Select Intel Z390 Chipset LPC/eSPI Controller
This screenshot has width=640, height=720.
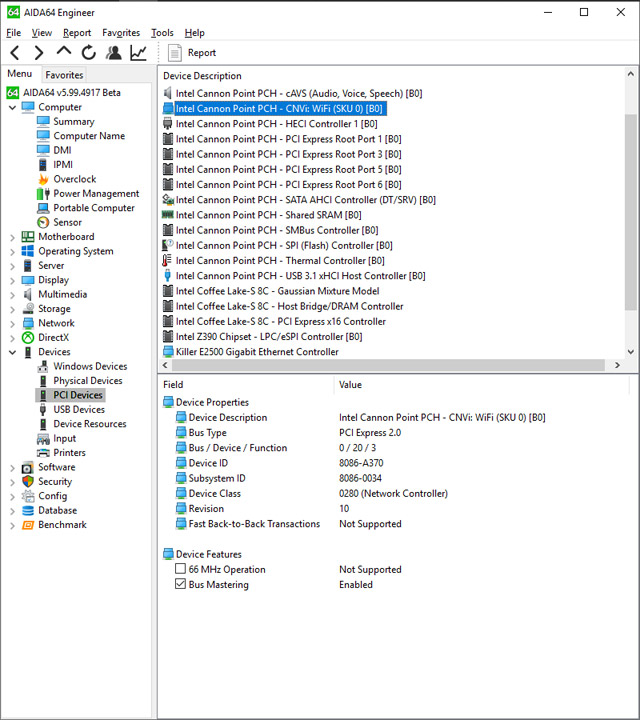[x=269, y=337]
